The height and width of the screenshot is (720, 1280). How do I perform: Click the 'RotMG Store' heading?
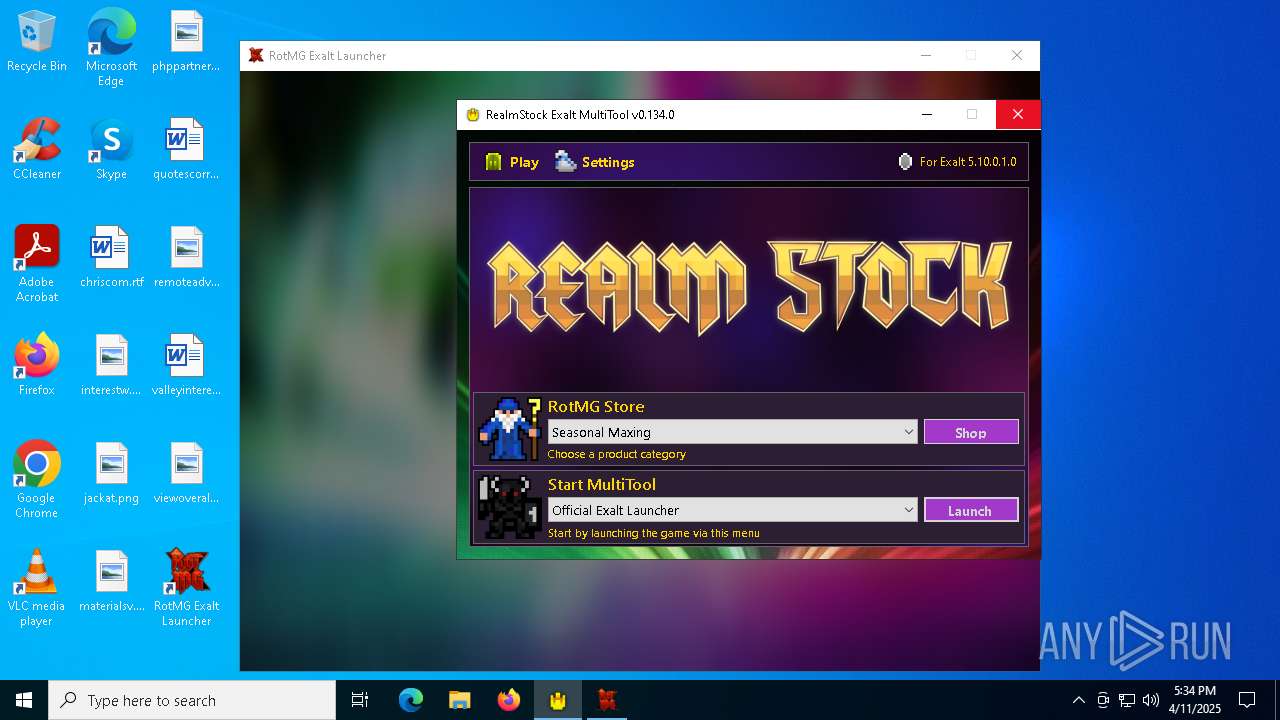click(596, 406)
